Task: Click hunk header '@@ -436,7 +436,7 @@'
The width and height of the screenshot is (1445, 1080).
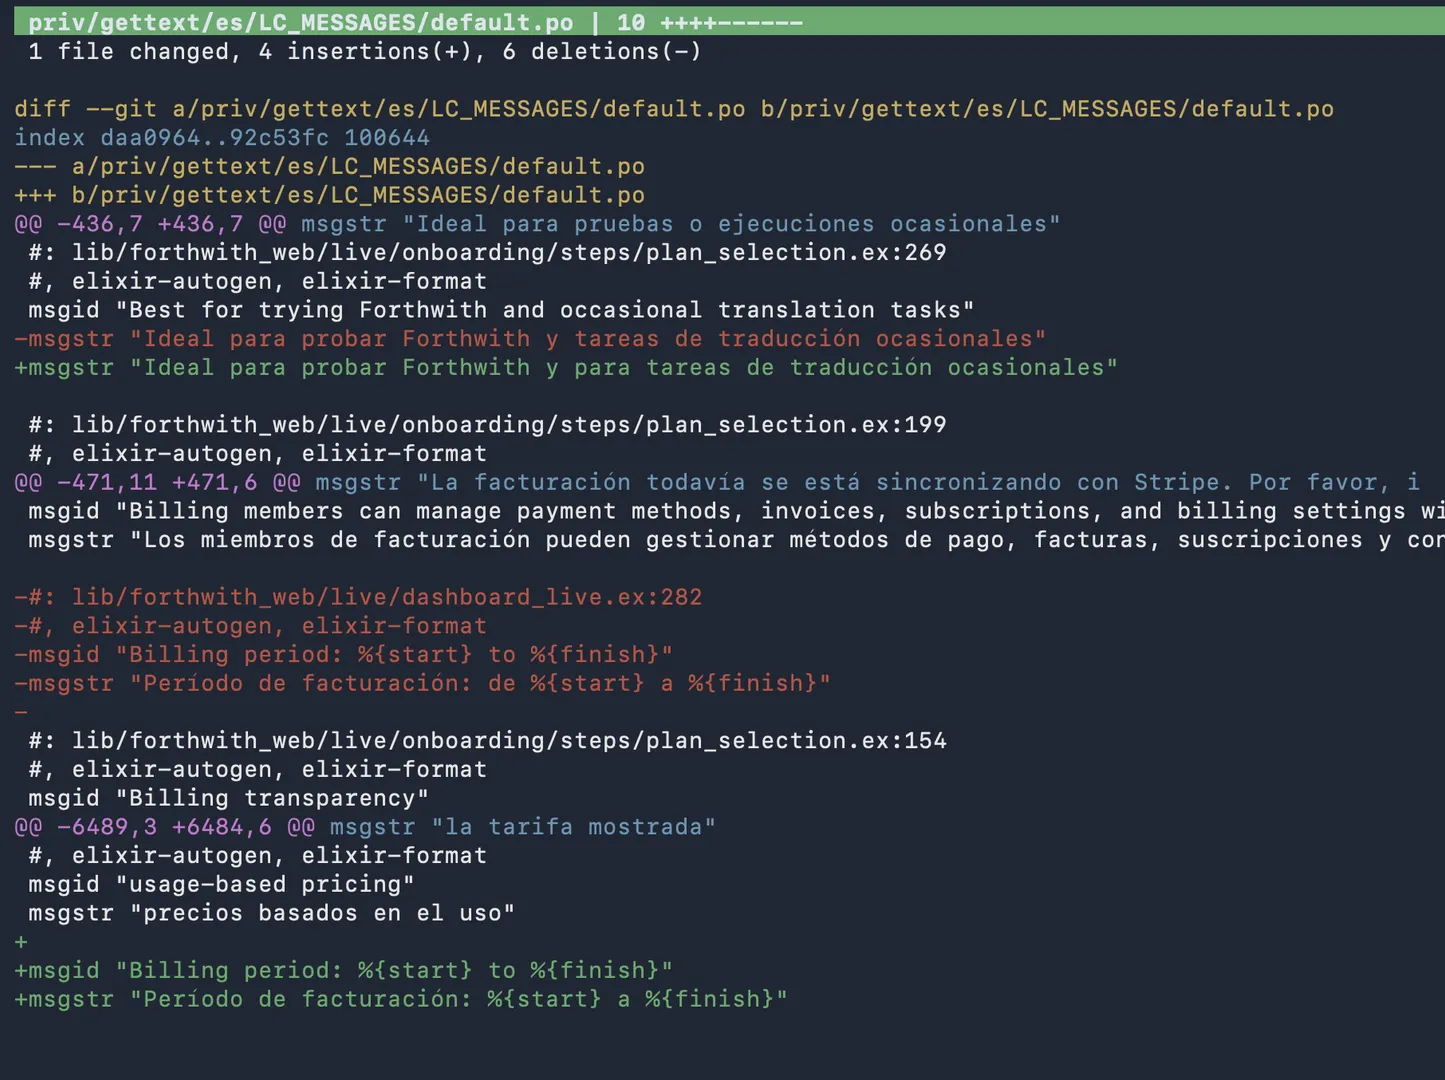Action: coord(150,224)
